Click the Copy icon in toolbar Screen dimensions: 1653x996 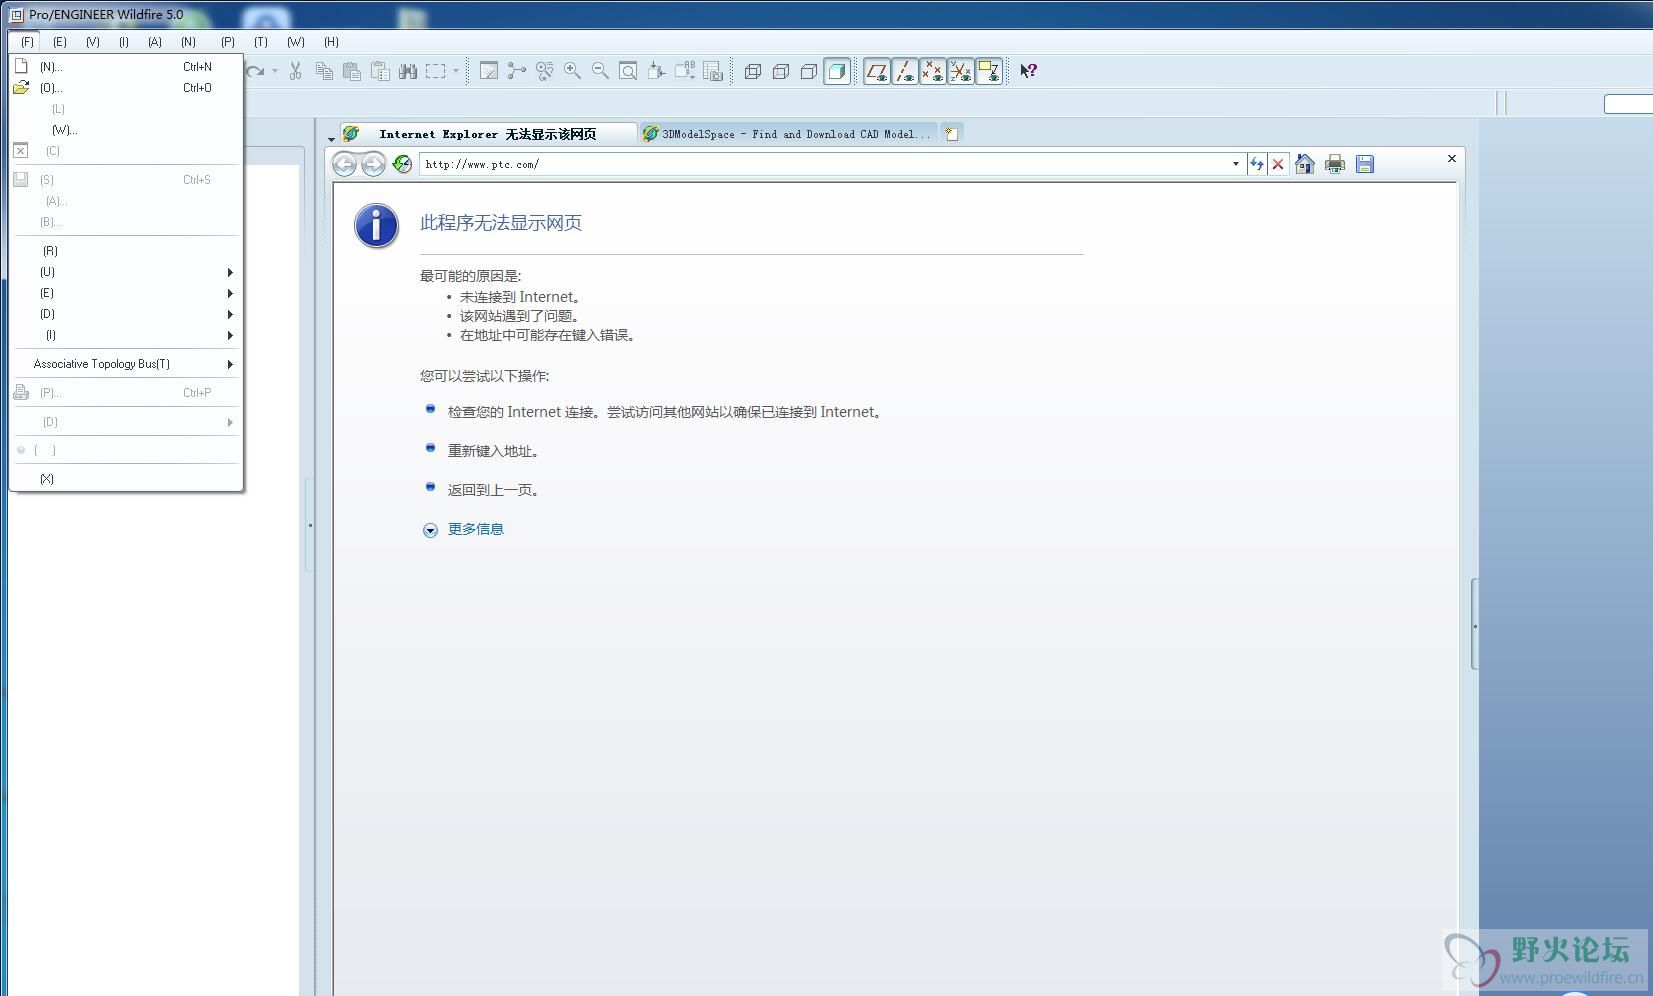point(324,71)
